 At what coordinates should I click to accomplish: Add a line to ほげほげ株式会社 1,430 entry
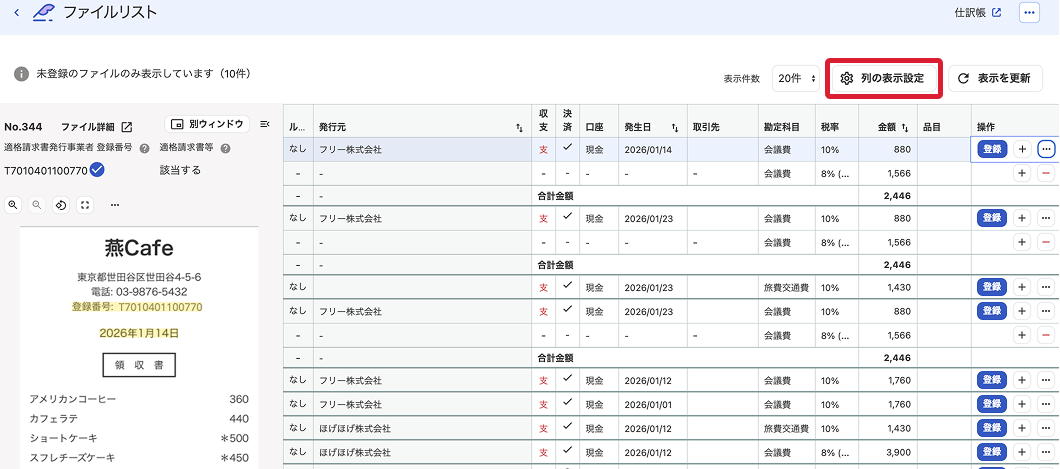1022,428
